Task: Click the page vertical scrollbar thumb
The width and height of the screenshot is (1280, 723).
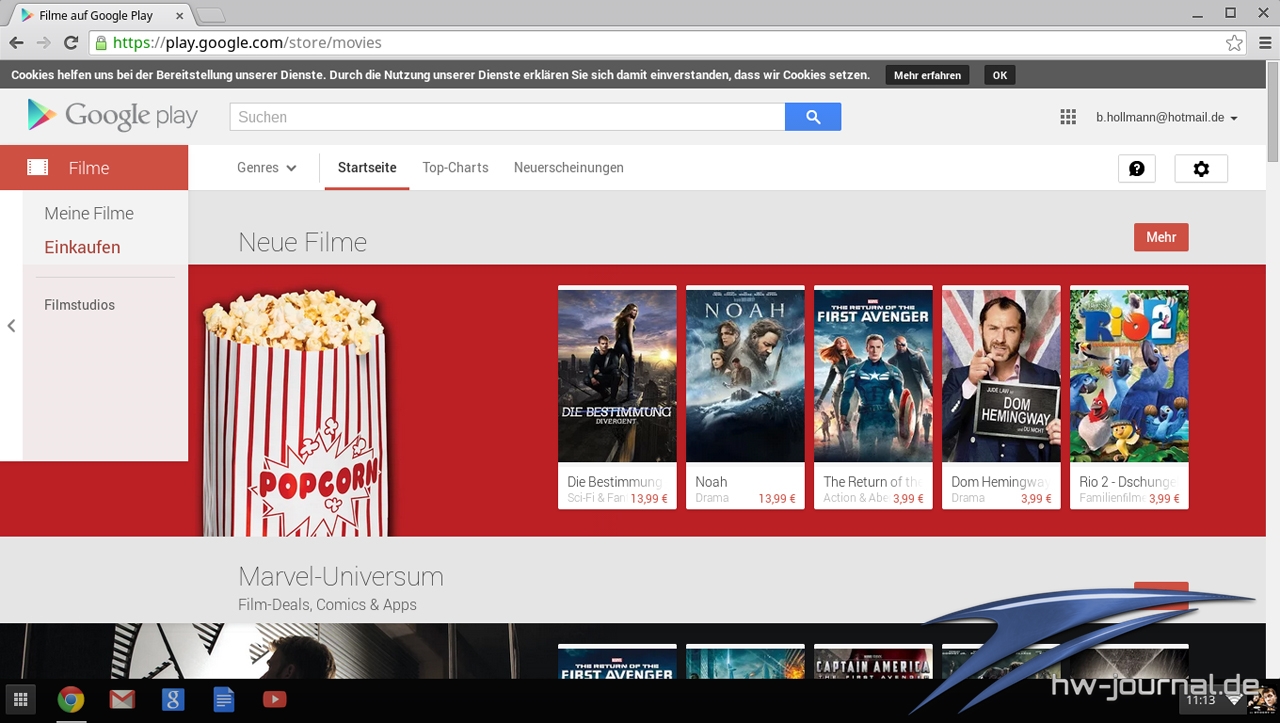Action: (1273, 110)
